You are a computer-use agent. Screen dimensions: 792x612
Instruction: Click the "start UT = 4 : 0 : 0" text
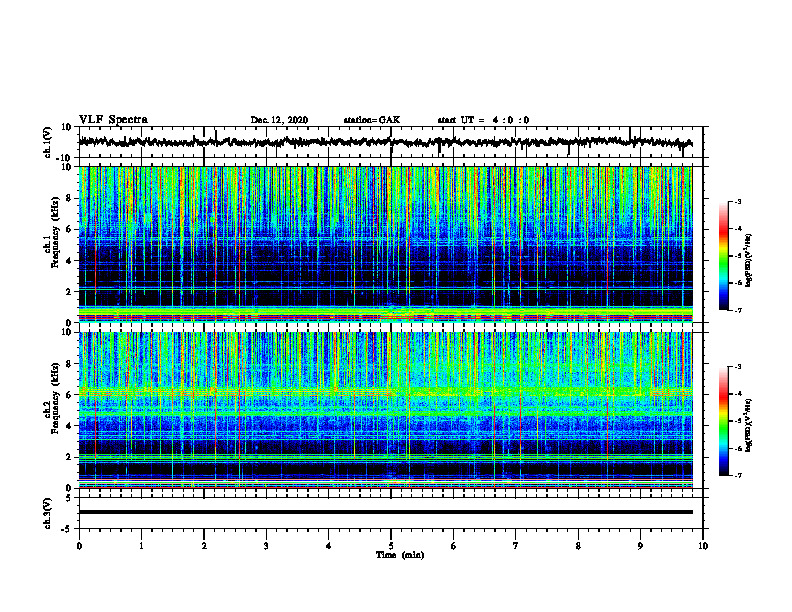click(483, 120)
